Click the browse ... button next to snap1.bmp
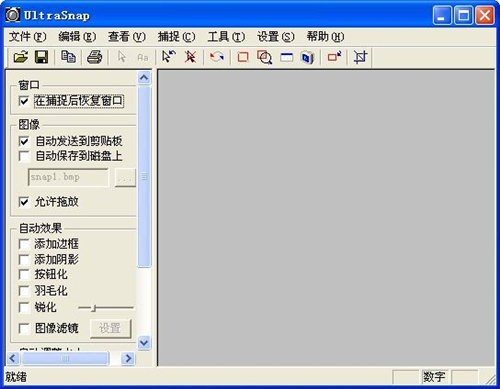This screenshot has height=389, width=500. click(125, 178)
